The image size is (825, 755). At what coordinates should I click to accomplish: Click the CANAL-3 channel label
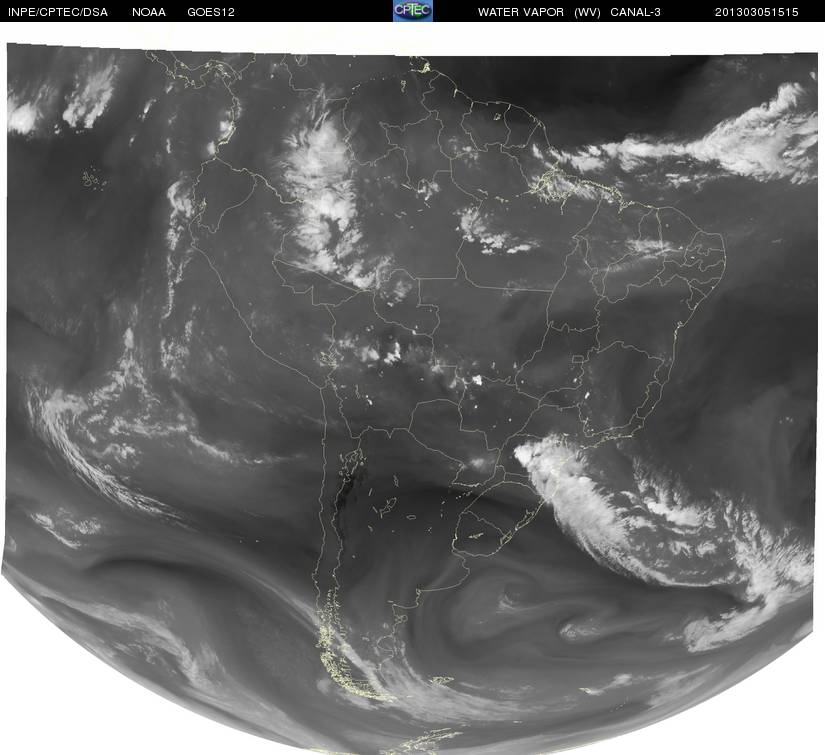pos(636,12)
